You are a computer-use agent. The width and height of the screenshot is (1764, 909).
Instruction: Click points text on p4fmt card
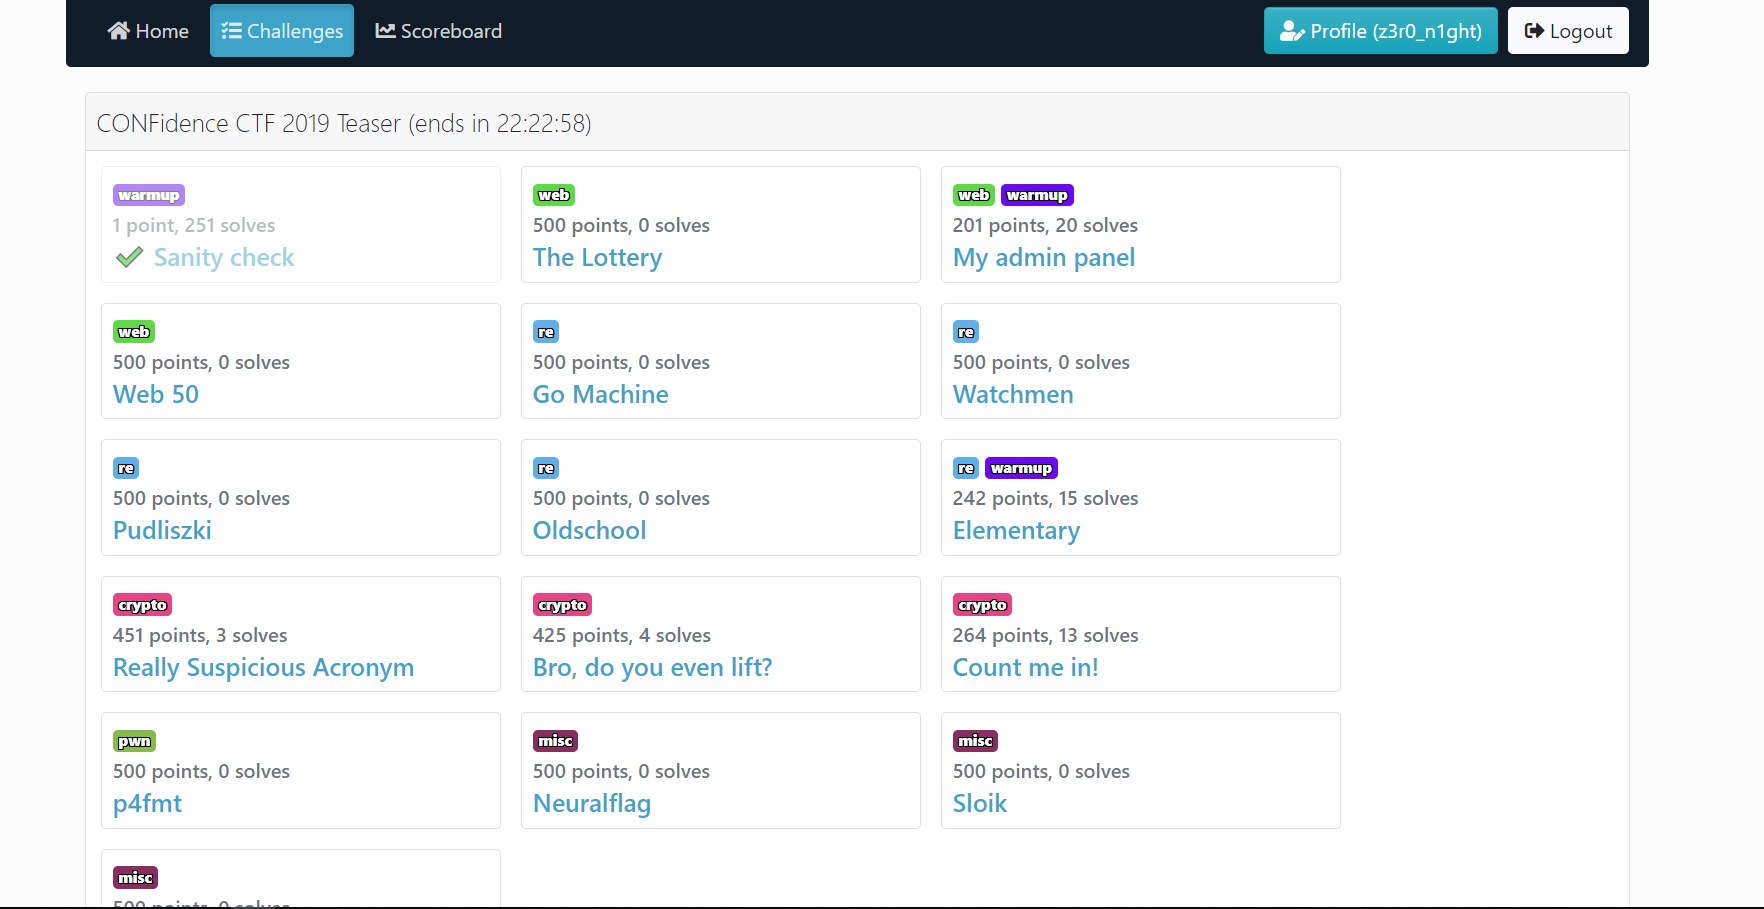pyautogui.click(x=201, y=771)
